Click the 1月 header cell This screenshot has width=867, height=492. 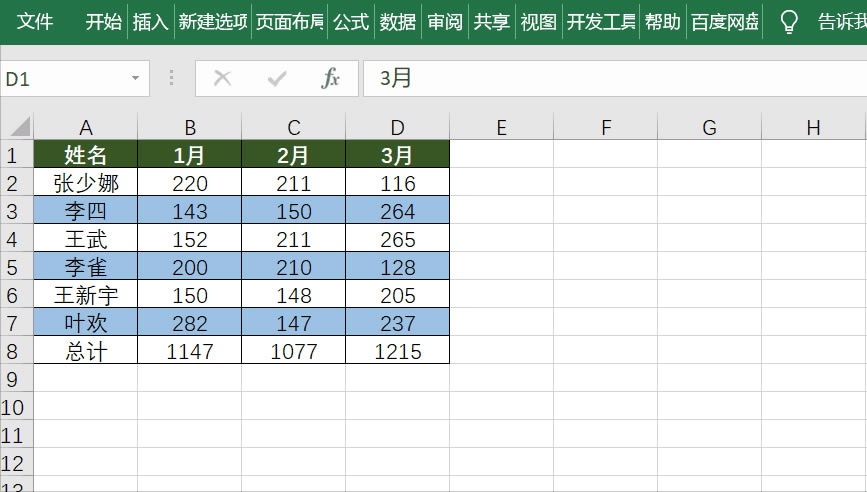tap(190, 154)
